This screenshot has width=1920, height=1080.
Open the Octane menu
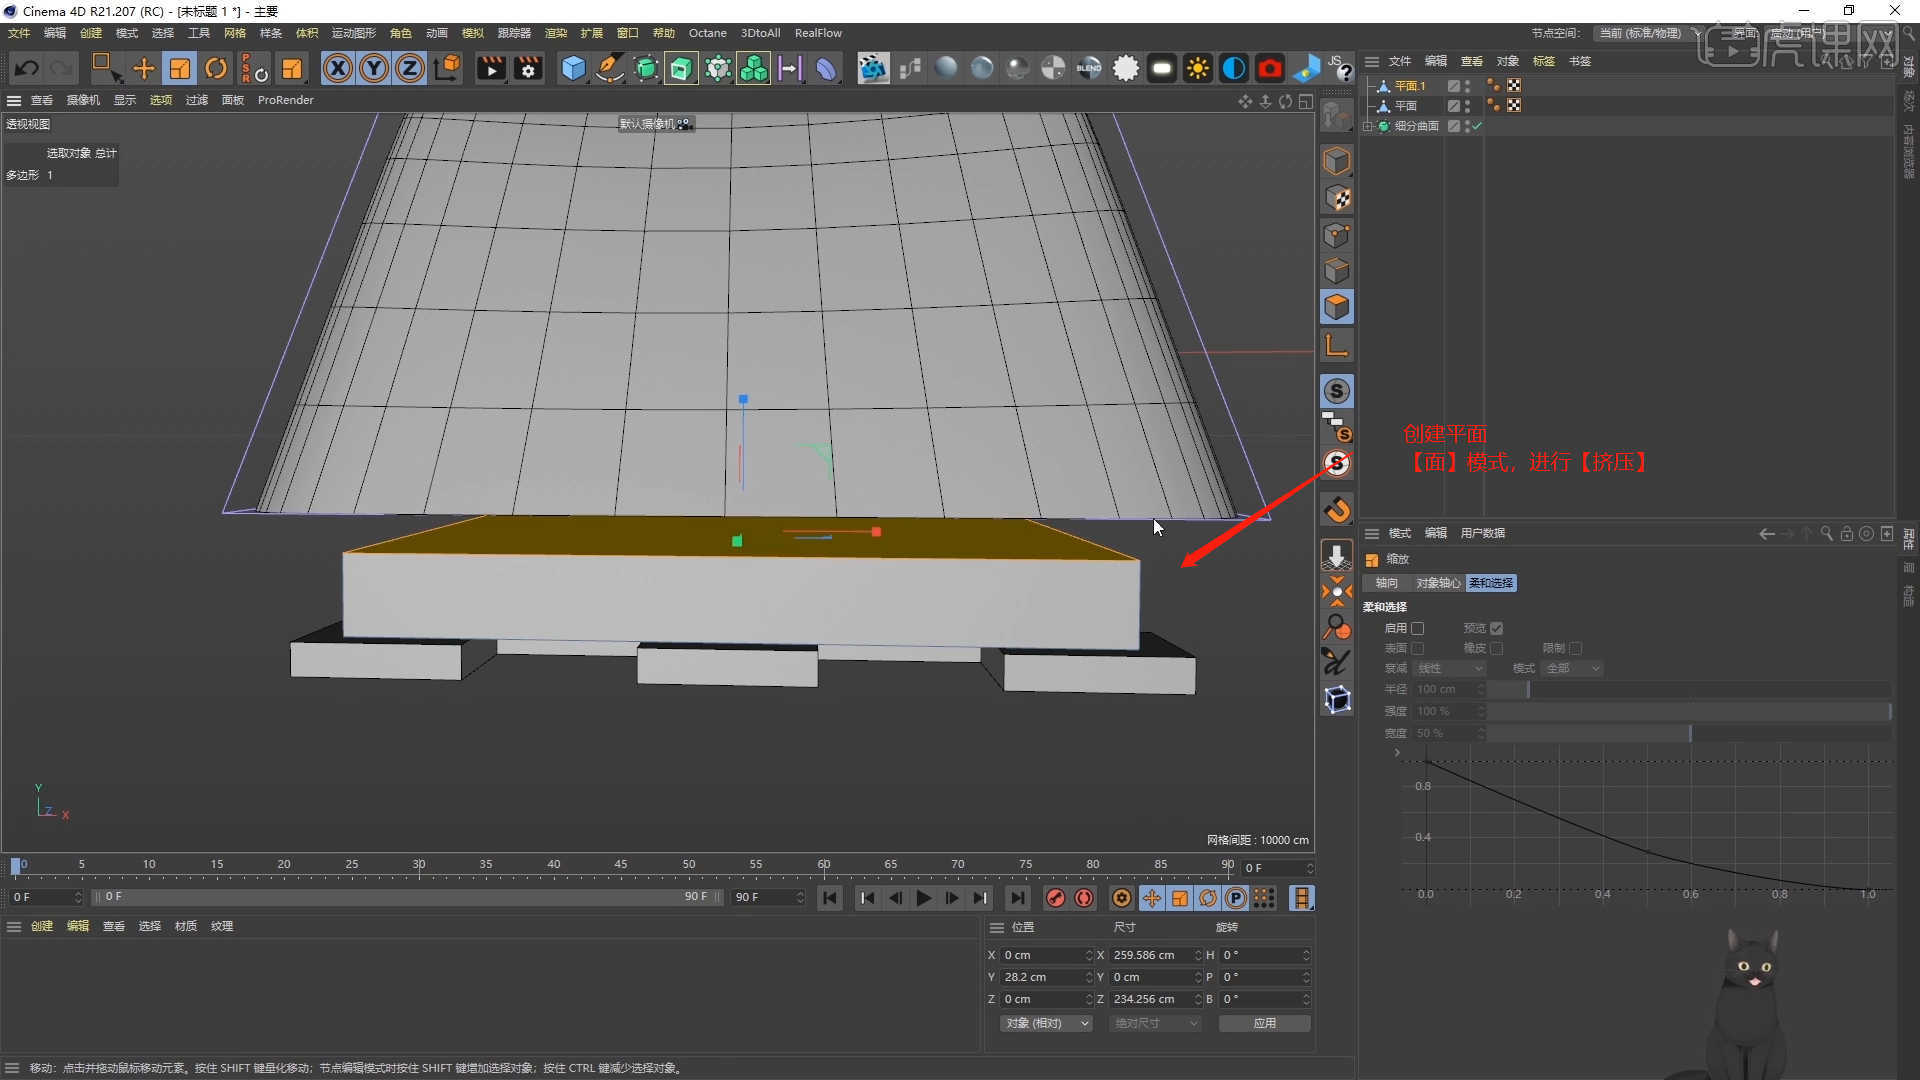(708, 33)
